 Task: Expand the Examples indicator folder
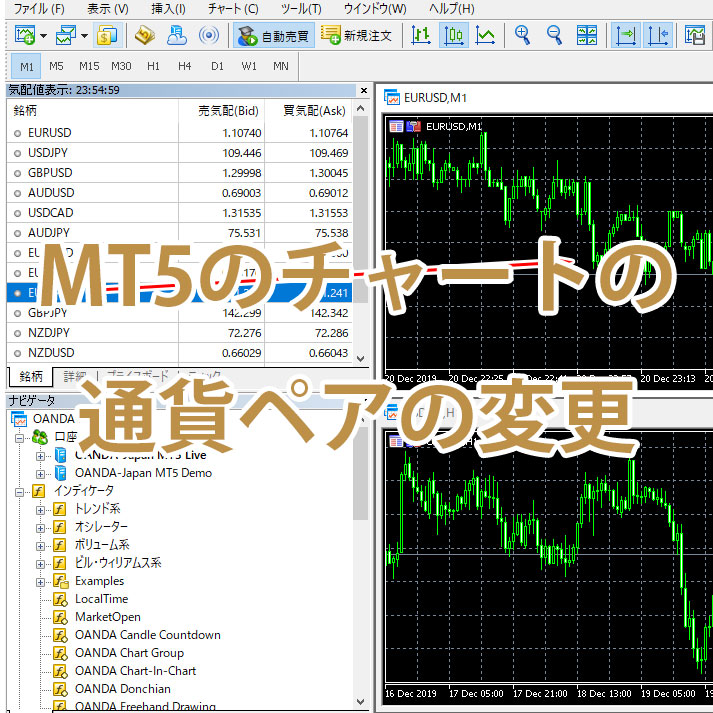click(40, 582)
